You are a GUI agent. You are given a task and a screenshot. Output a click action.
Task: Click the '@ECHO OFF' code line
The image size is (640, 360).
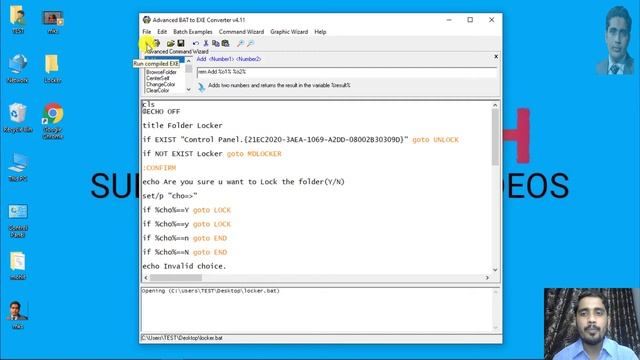[161, 111]
